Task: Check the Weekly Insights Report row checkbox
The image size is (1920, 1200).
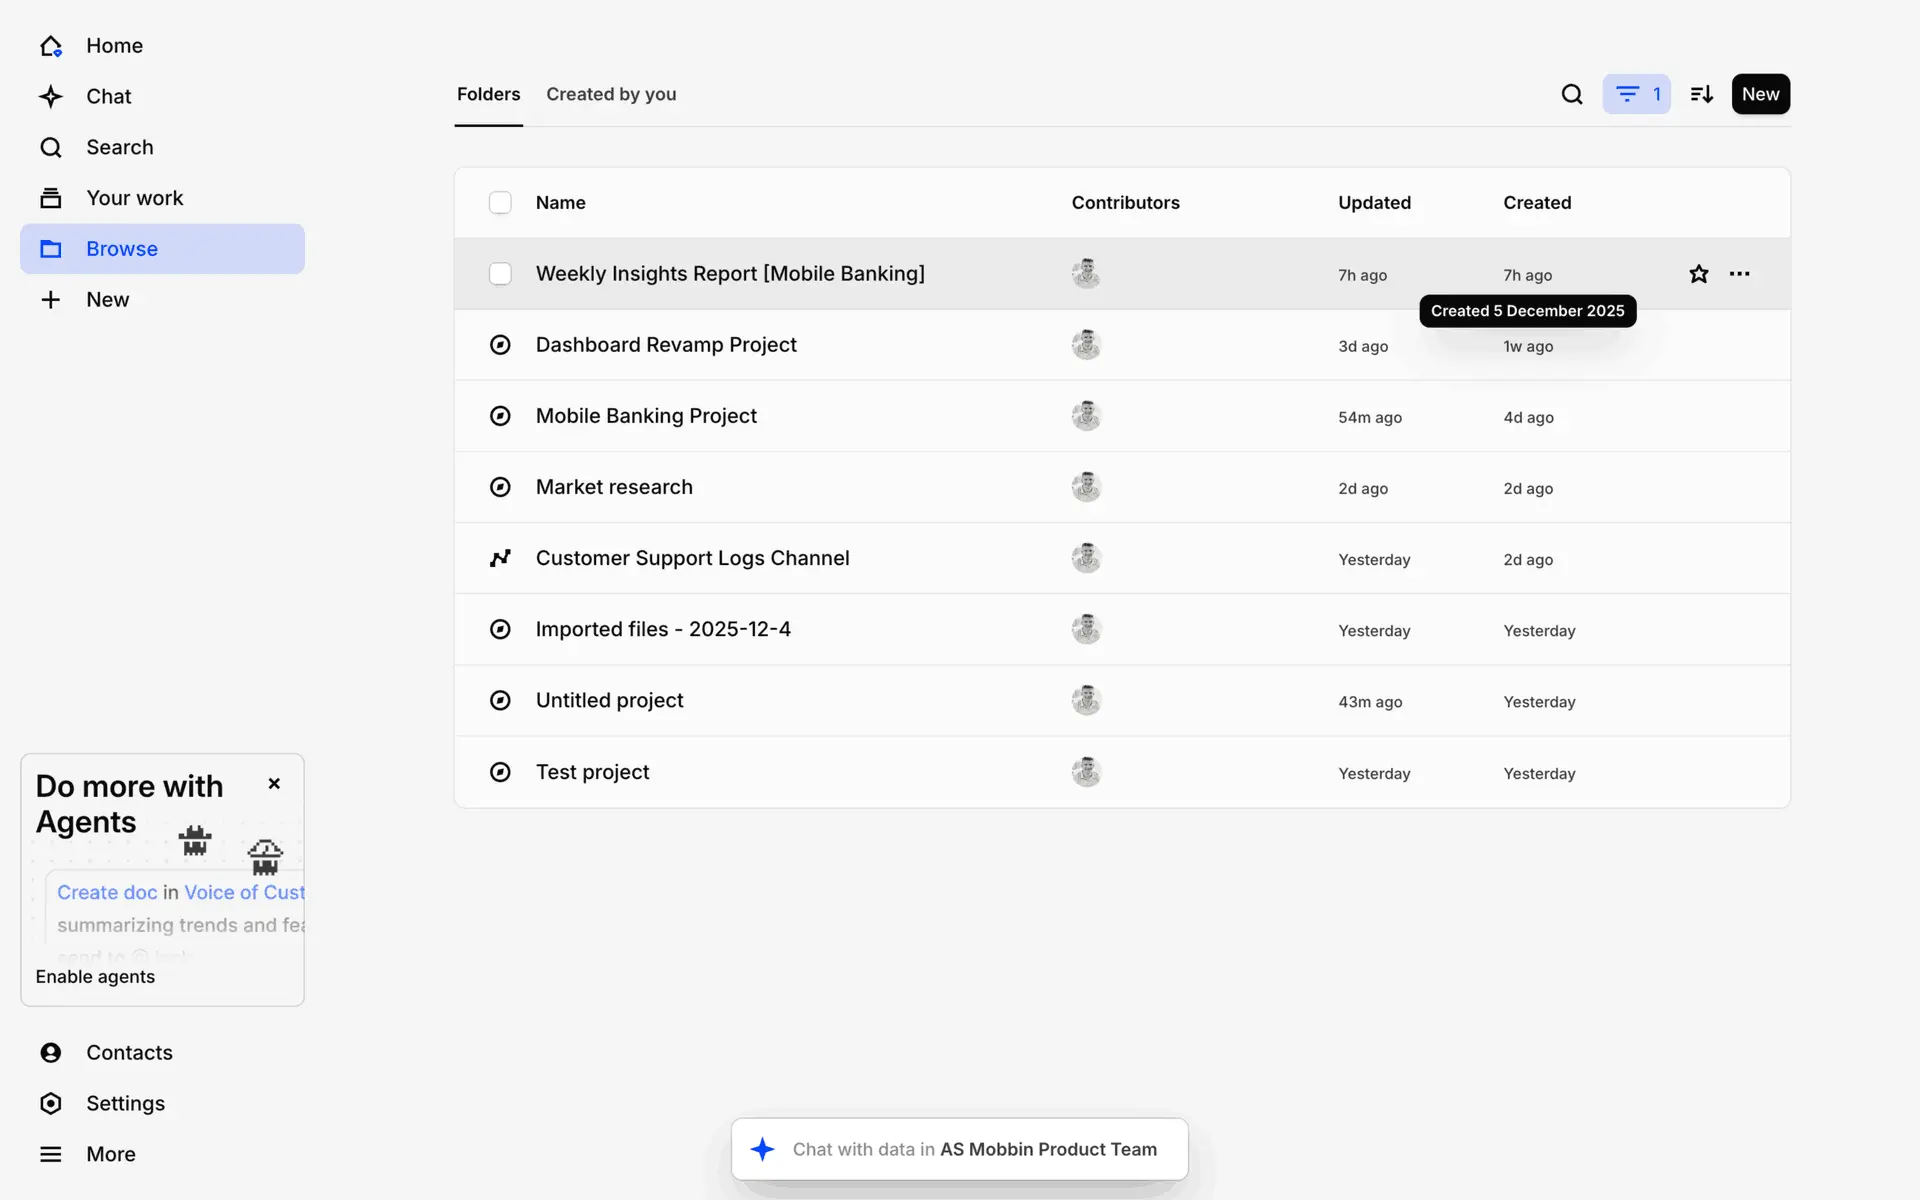Action: 500,274
